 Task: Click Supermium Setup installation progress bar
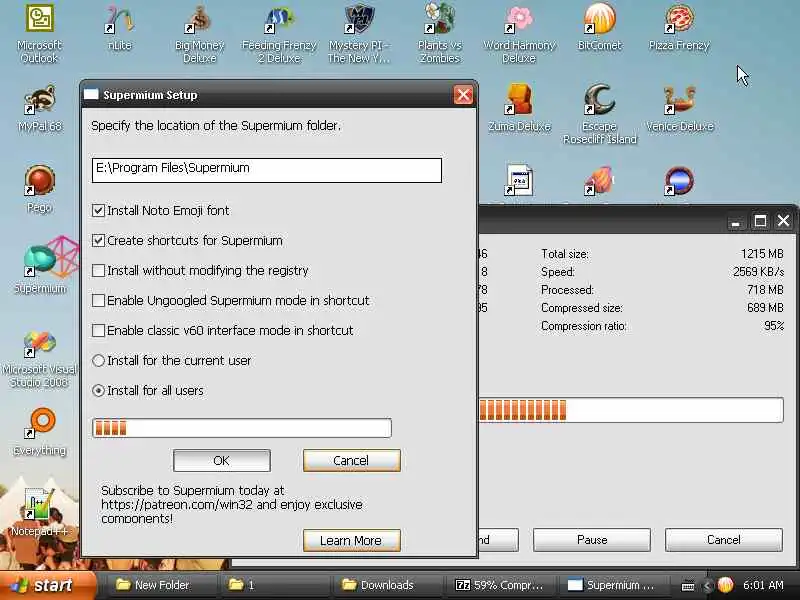(242, 428)
